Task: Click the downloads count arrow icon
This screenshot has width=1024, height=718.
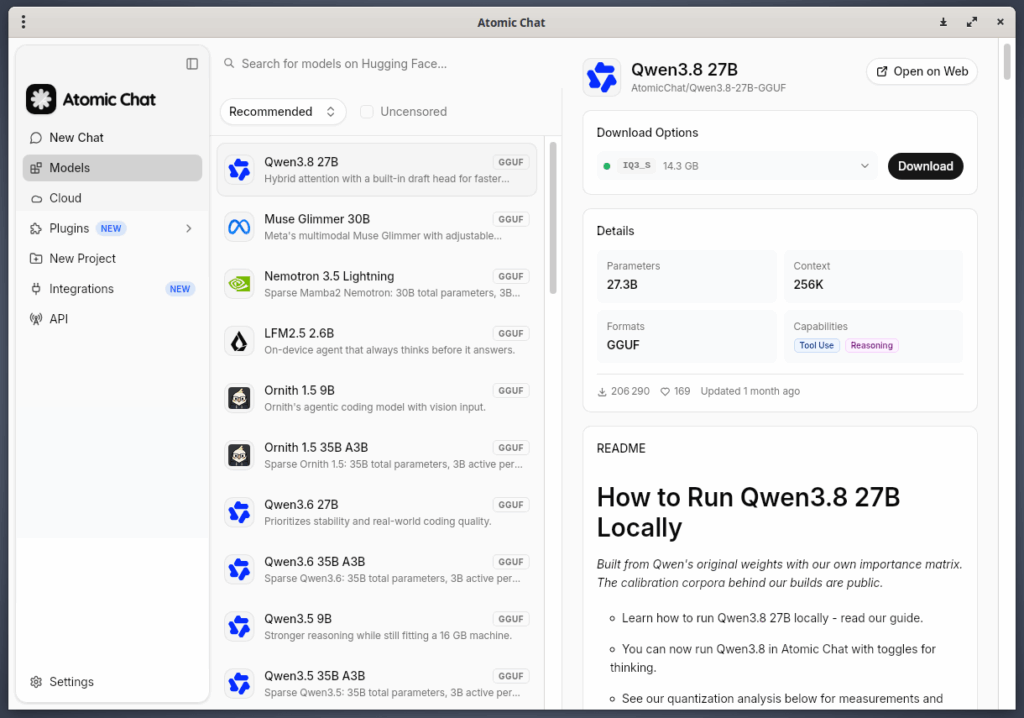Action: click(602, 391)
